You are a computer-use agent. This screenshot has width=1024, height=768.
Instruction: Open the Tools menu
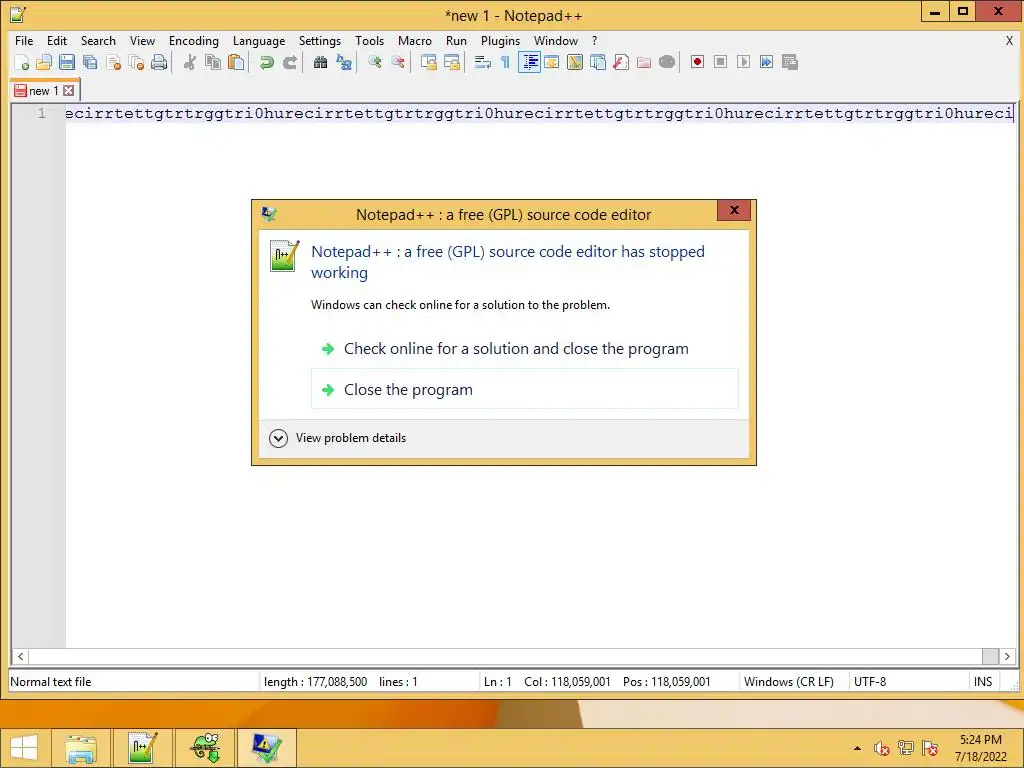point(370,40)
